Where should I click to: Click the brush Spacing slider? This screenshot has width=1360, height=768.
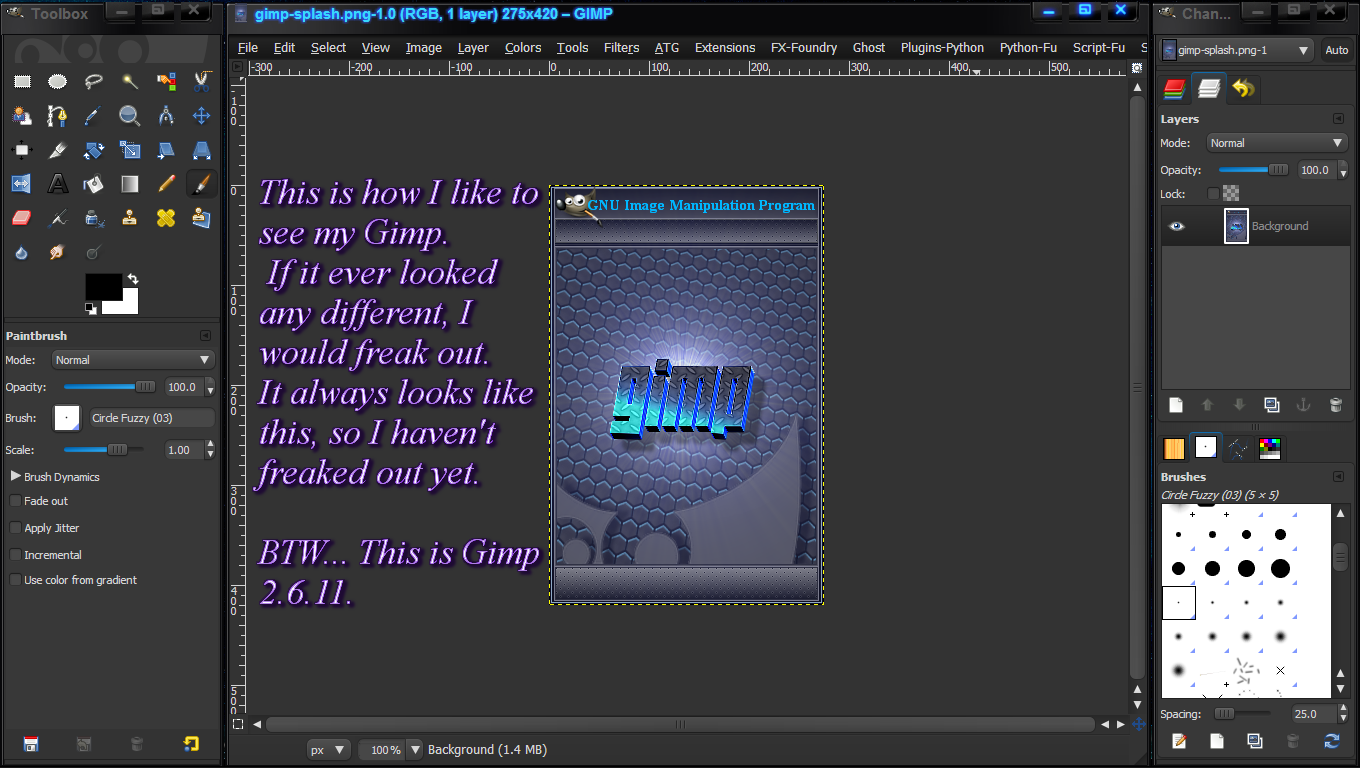tap(1242, 714)
